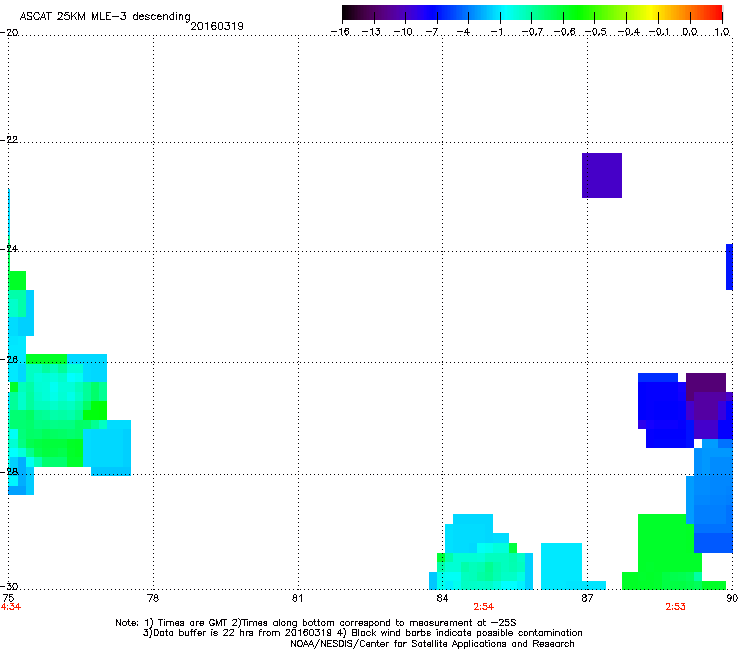Click the colorbar label -0.5
This screenshot has width=740, height=650.
(596, 32)
